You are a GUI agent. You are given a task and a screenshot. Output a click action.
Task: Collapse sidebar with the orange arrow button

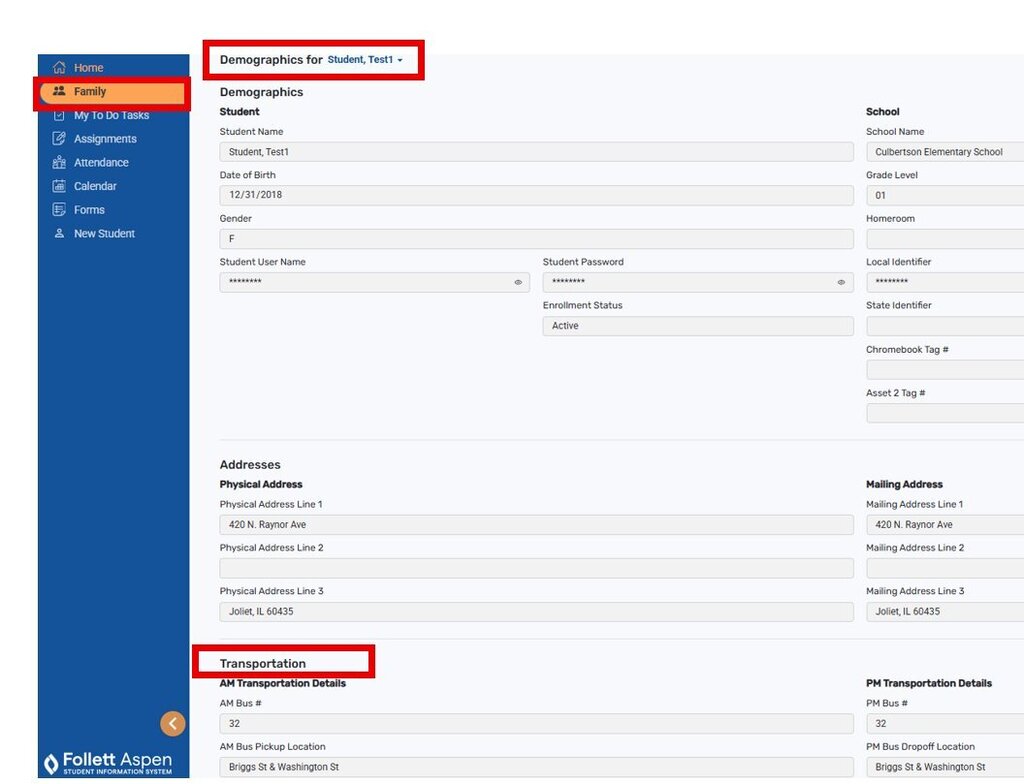(x=173, y=723)
